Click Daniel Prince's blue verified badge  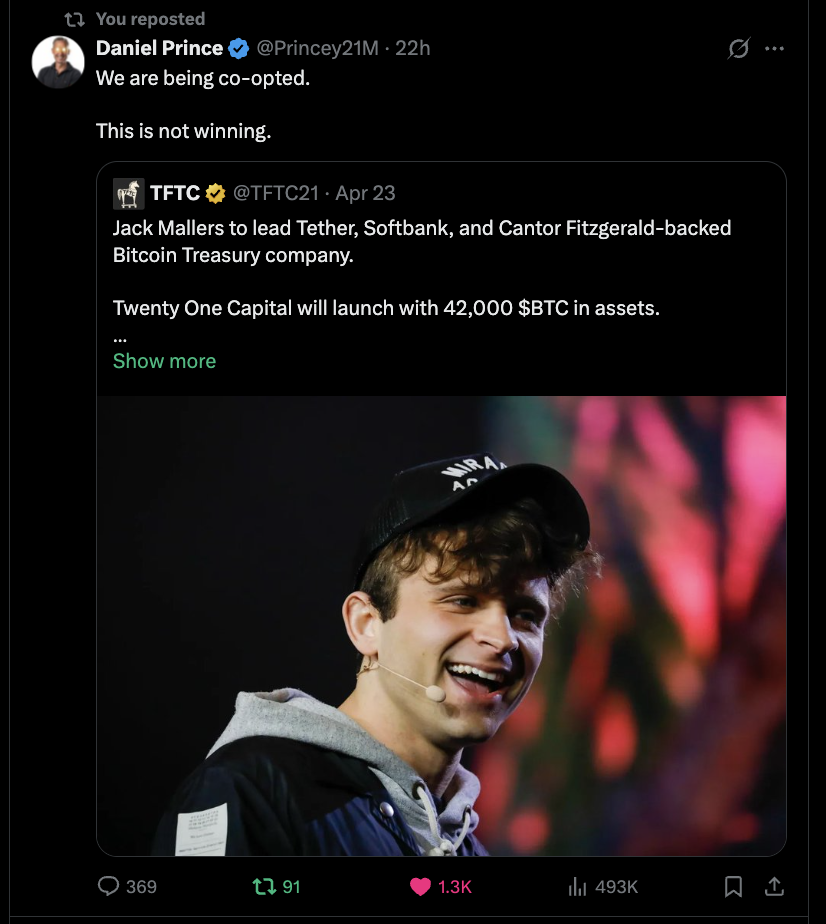(x=238, y=48)
